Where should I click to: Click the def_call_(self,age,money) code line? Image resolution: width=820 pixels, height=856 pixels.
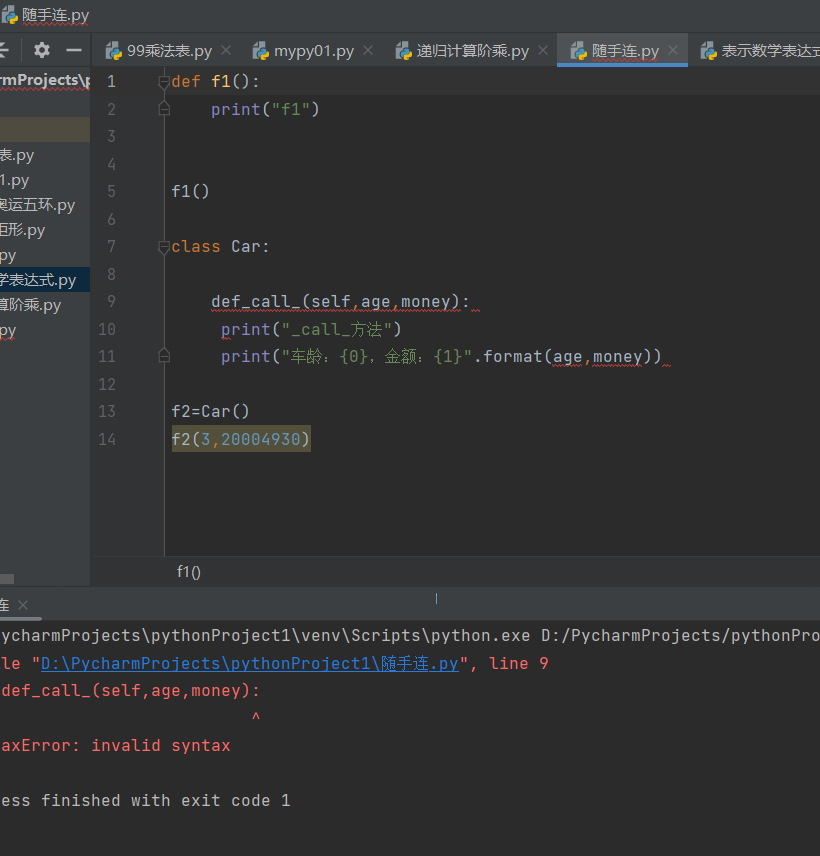340,301
